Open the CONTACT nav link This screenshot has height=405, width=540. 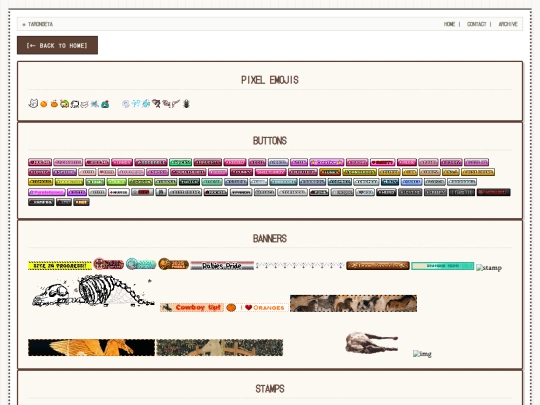point(476,24)
